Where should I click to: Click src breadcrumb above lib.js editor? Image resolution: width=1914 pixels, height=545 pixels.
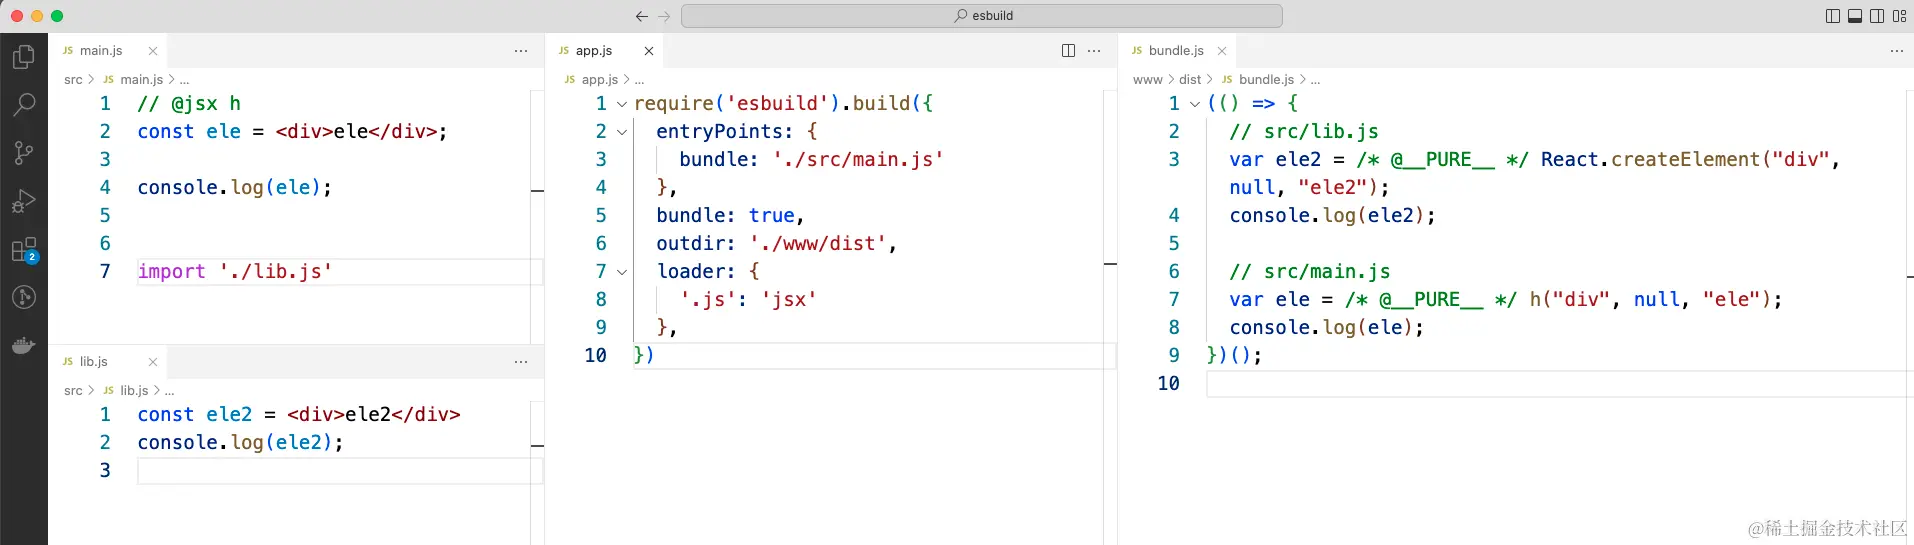[73, 391]
